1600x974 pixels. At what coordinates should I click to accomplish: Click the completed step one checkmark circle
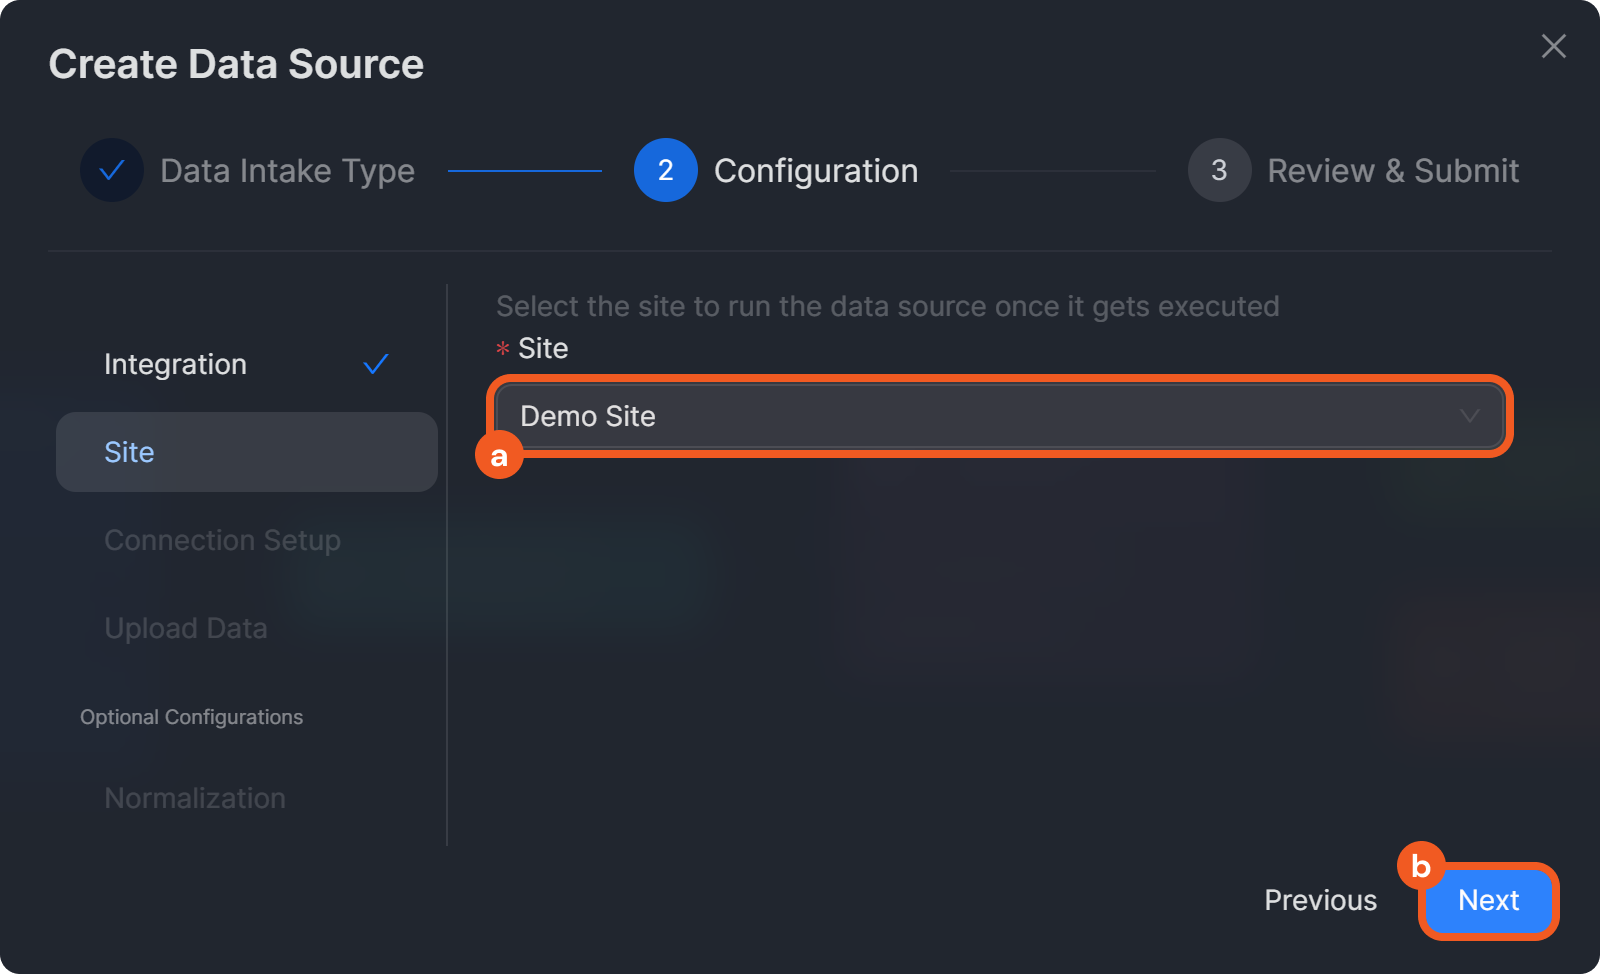(x=112, y=170)
